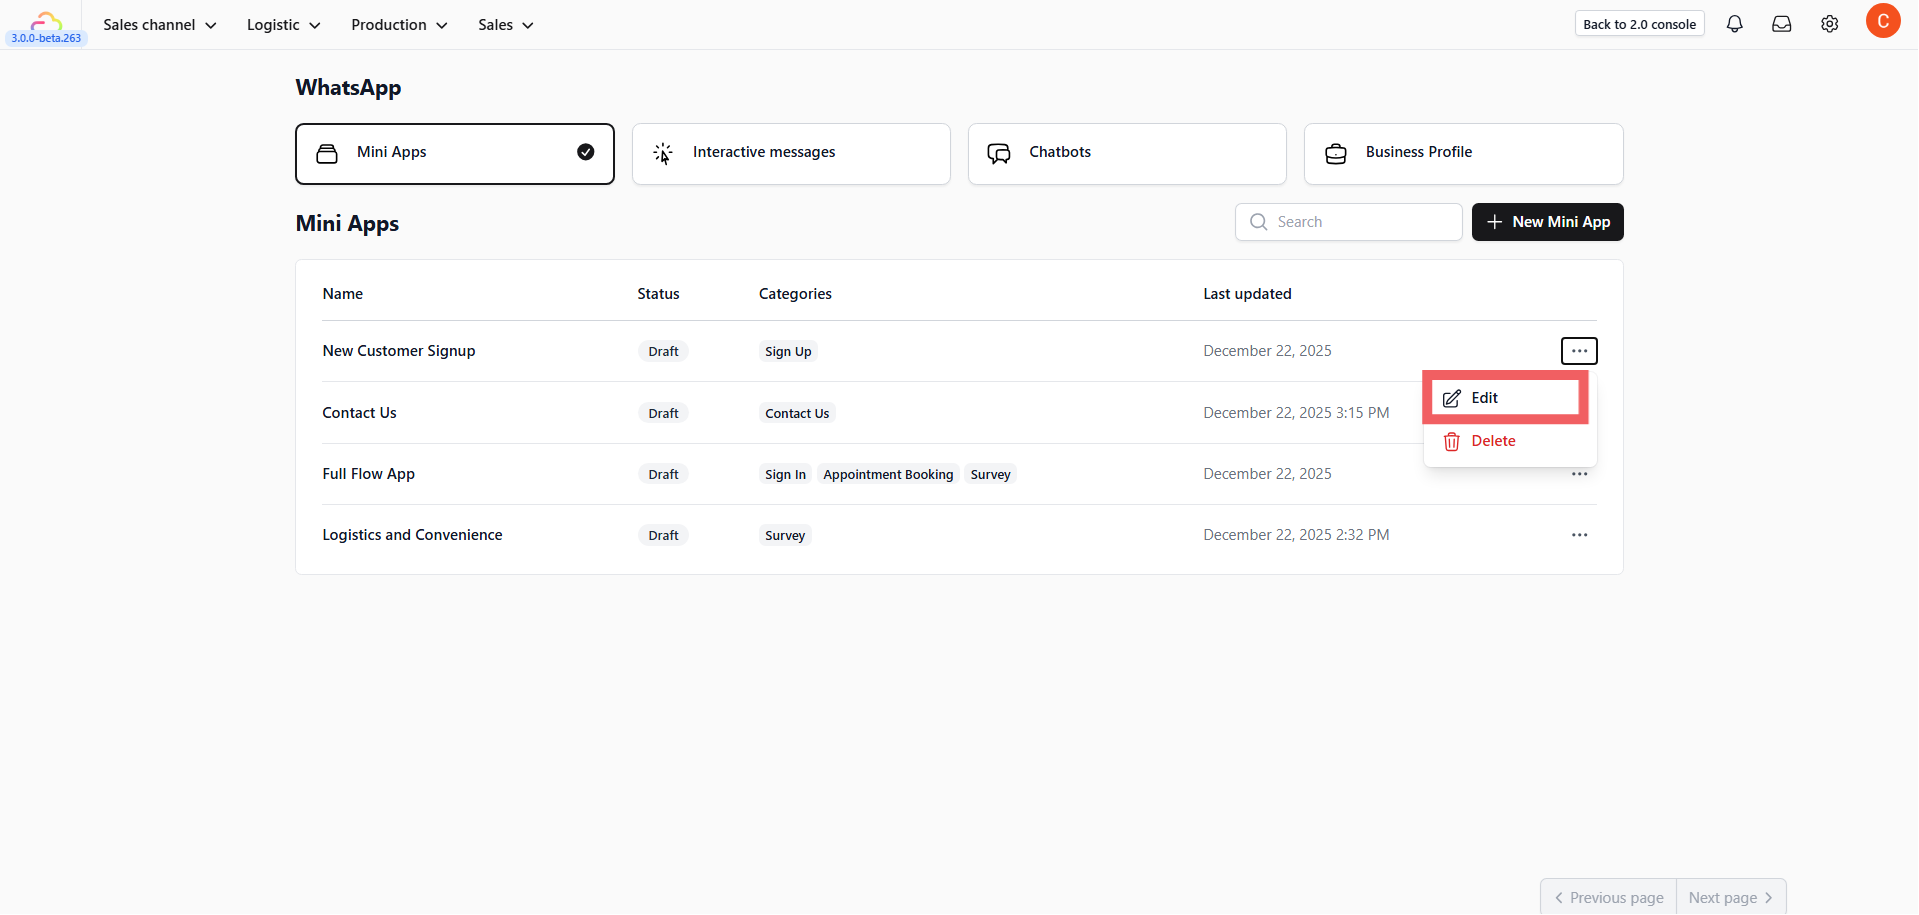Click the app logo in the top-left corner
This screenshot has height=915, width=1919.
point(46,19)
